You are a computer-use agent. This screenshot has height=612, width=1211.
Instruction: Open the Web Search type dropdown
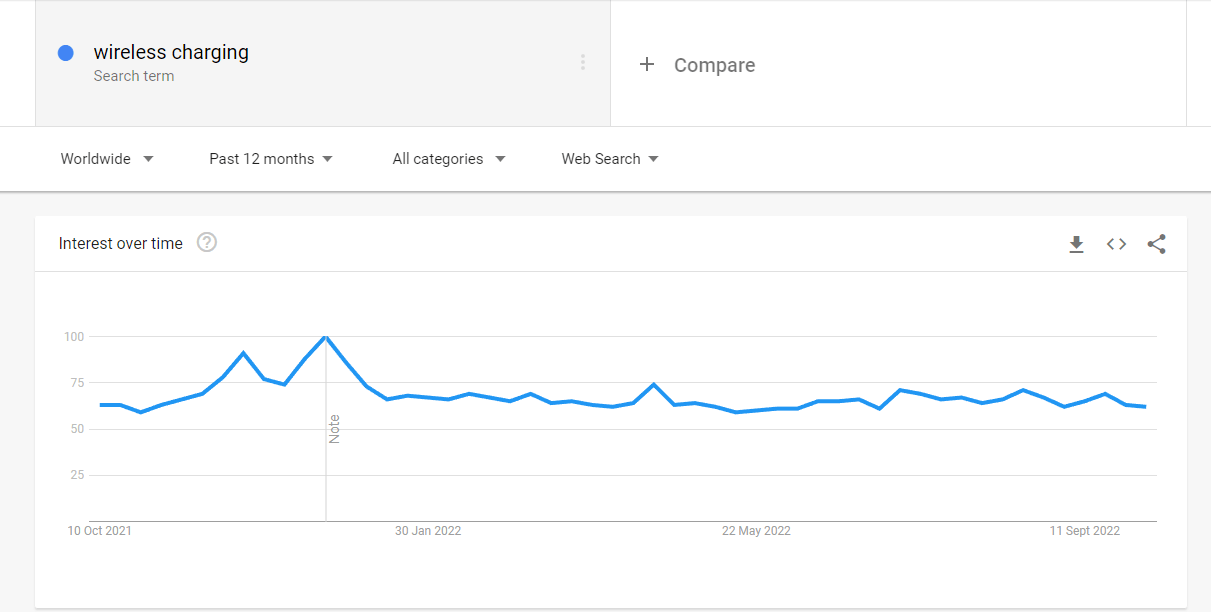coord(610,159)
